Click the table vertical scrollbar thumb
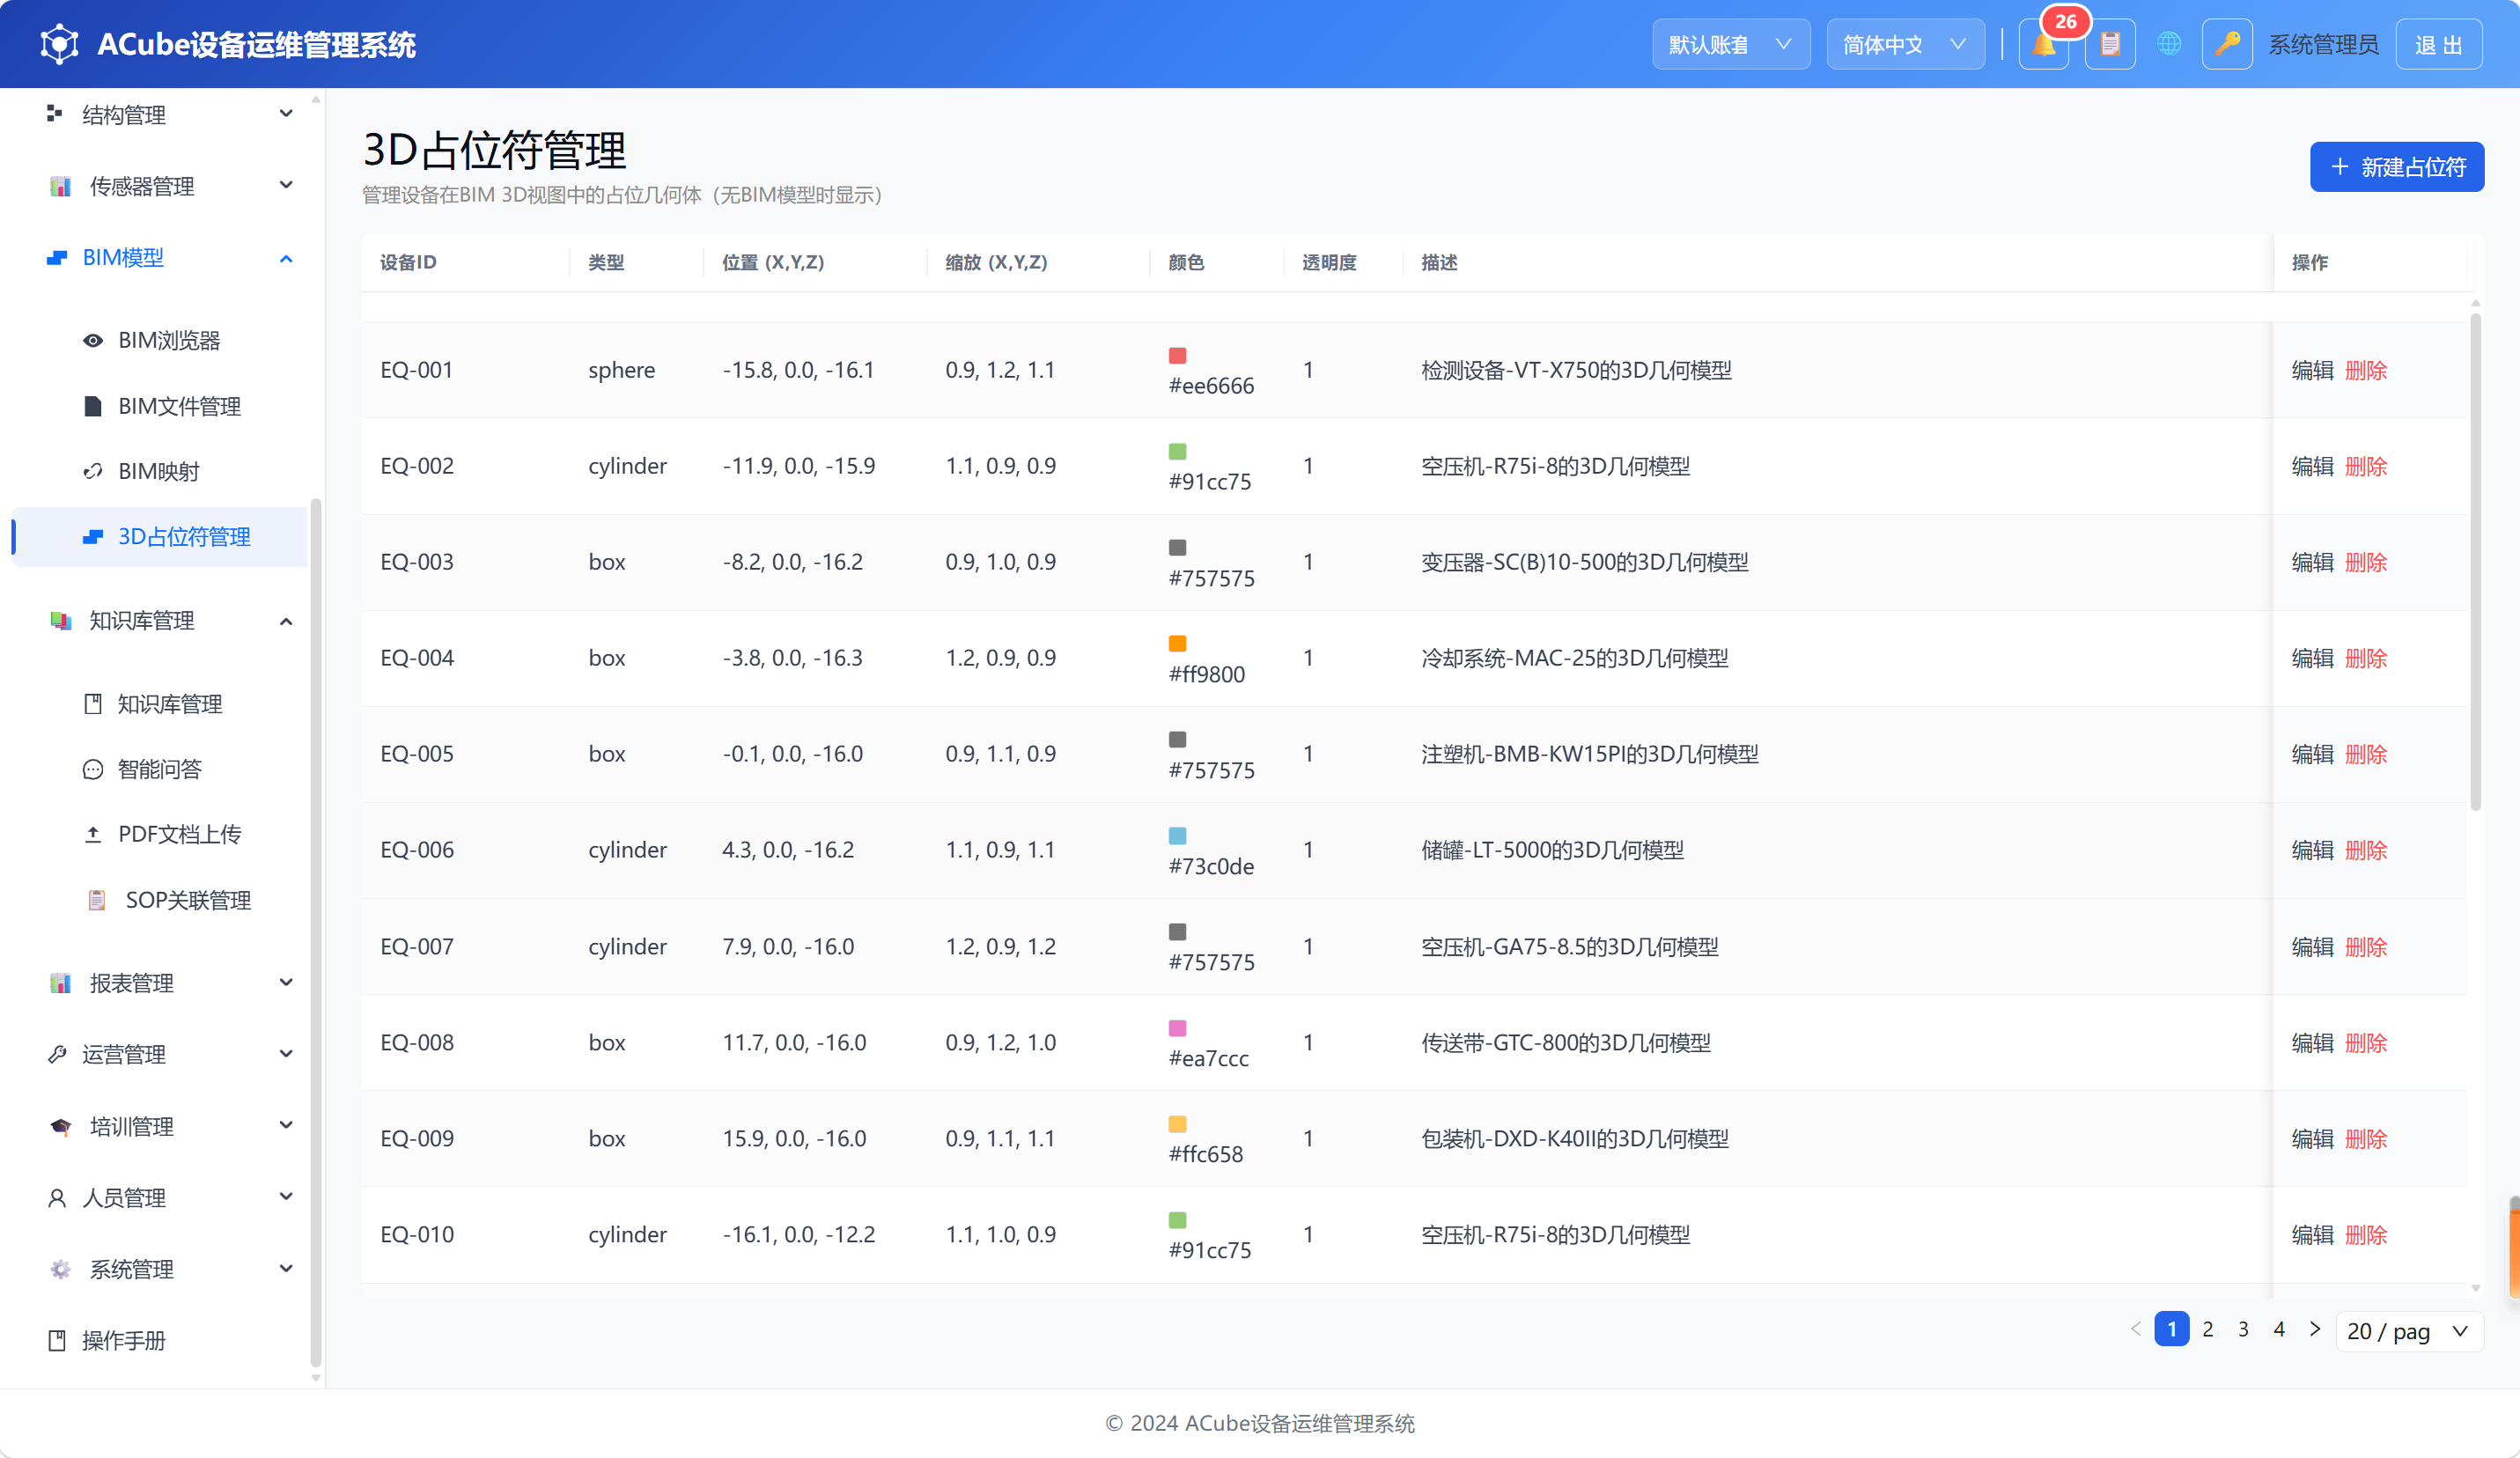 tap(2476, 562)
